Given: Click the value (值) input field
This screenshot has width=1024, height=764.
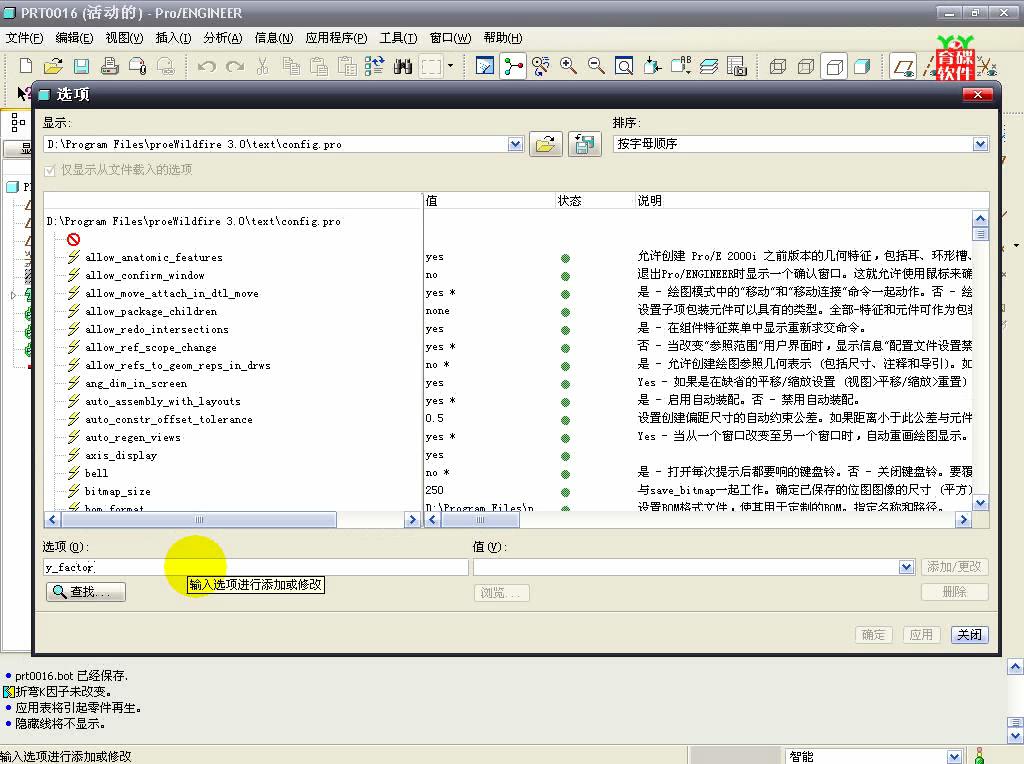Looking at the screenshot, I should click(686, 567).
